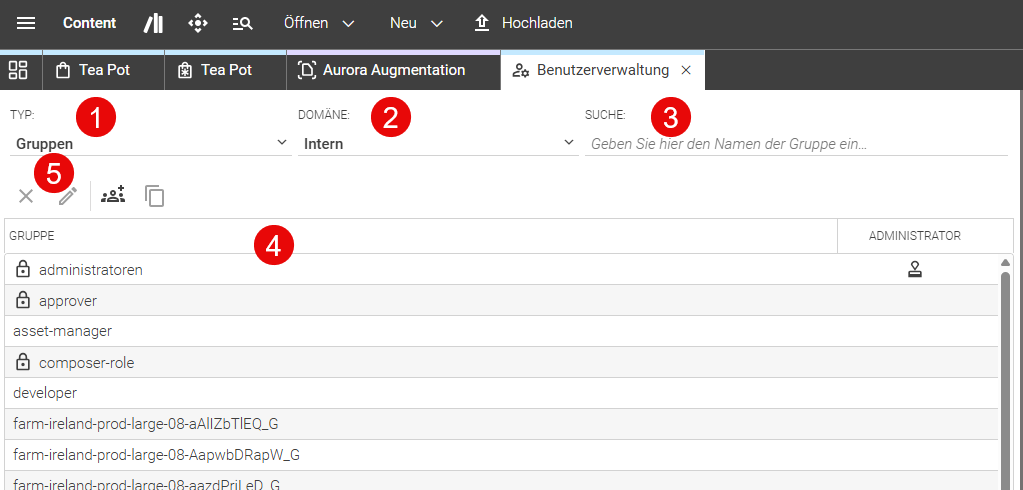Click the library books icon
The width and height of the screenshot is (1023, 490).
click(153, 23)
